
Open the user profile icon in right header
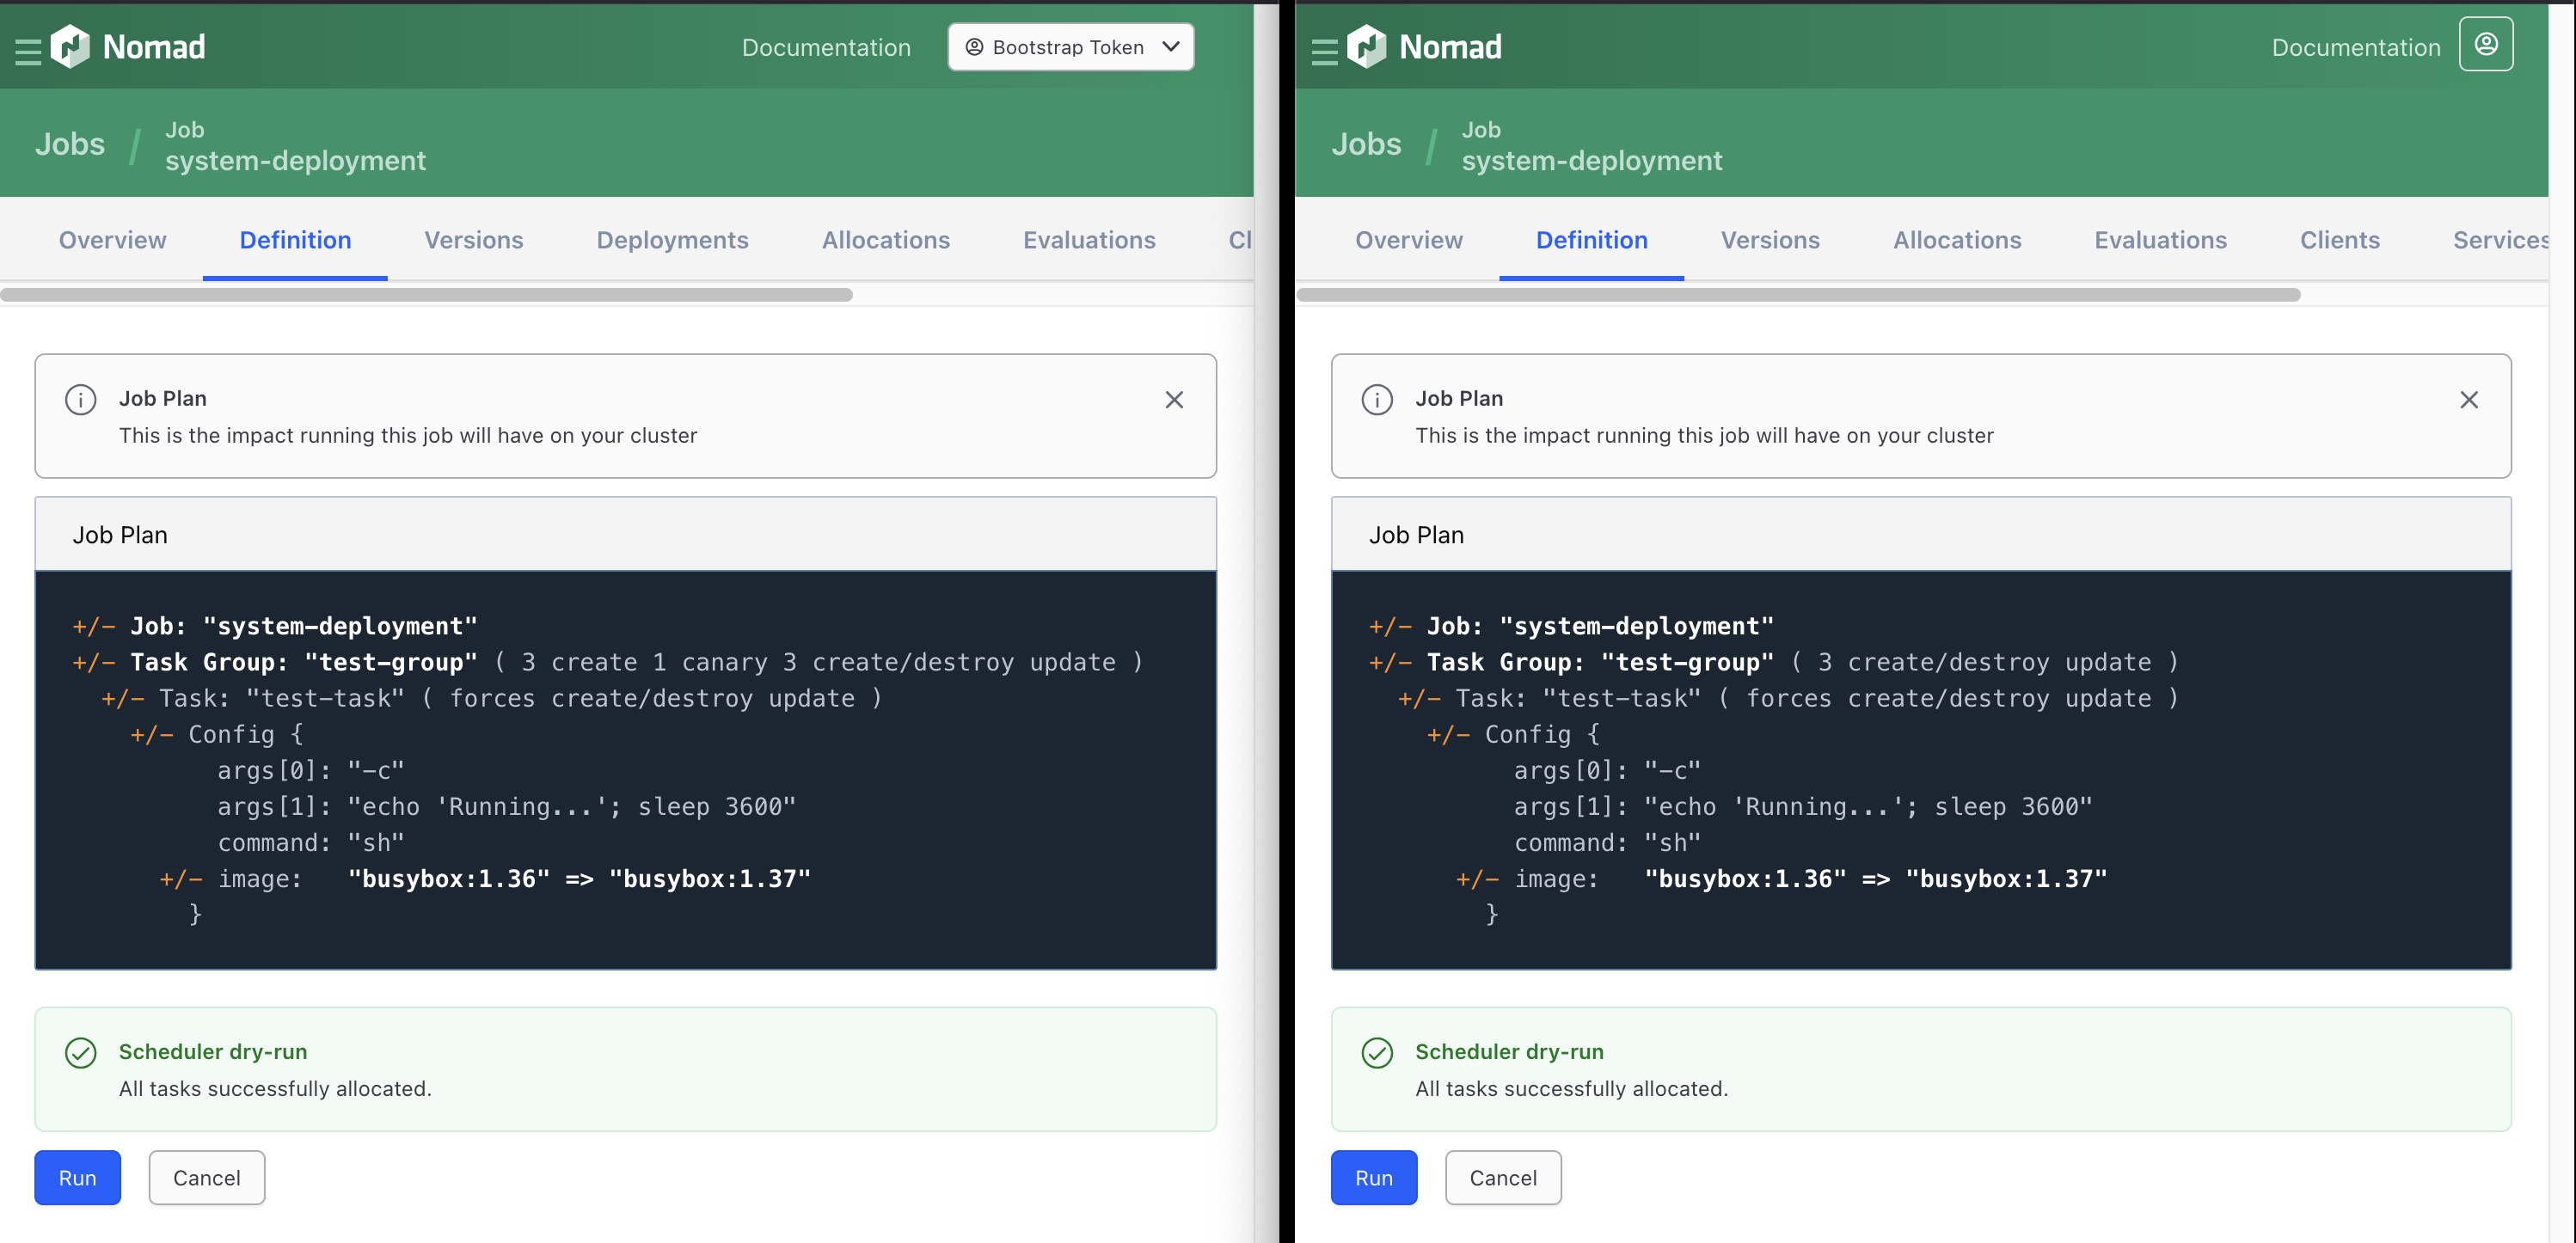[x=2486, y=45]
